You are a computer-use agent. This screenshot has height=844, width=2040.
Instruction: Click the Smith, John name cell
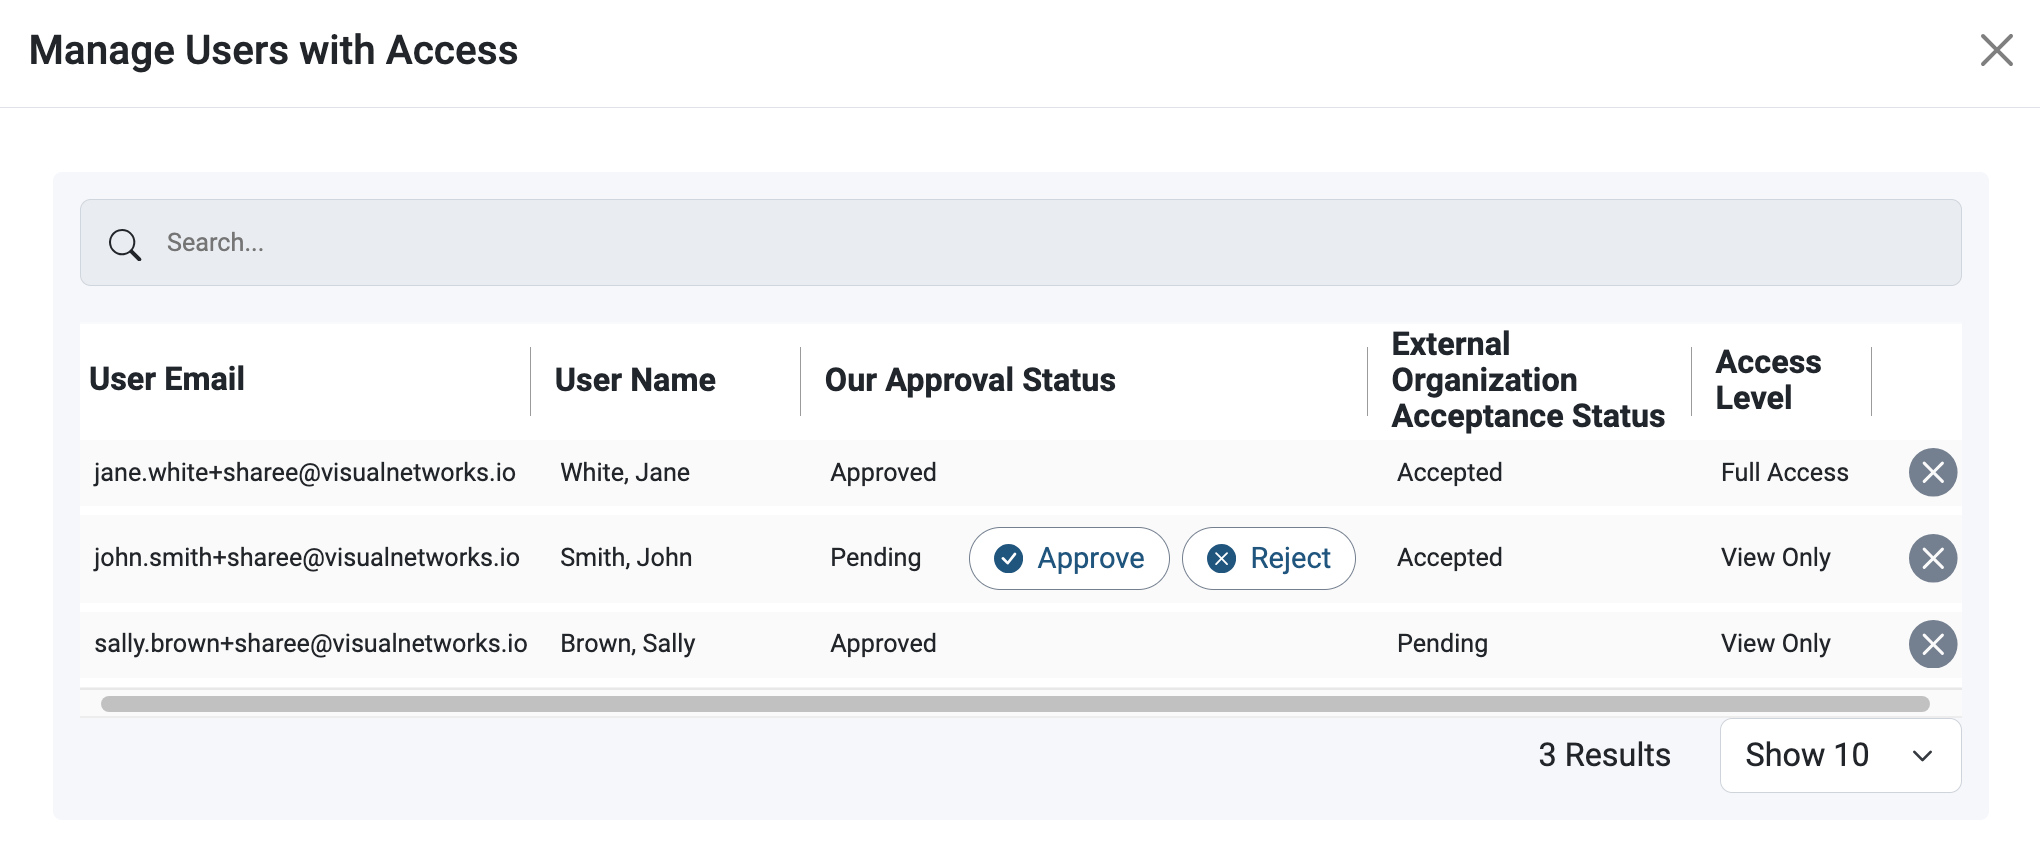click(x=626, y=557)
